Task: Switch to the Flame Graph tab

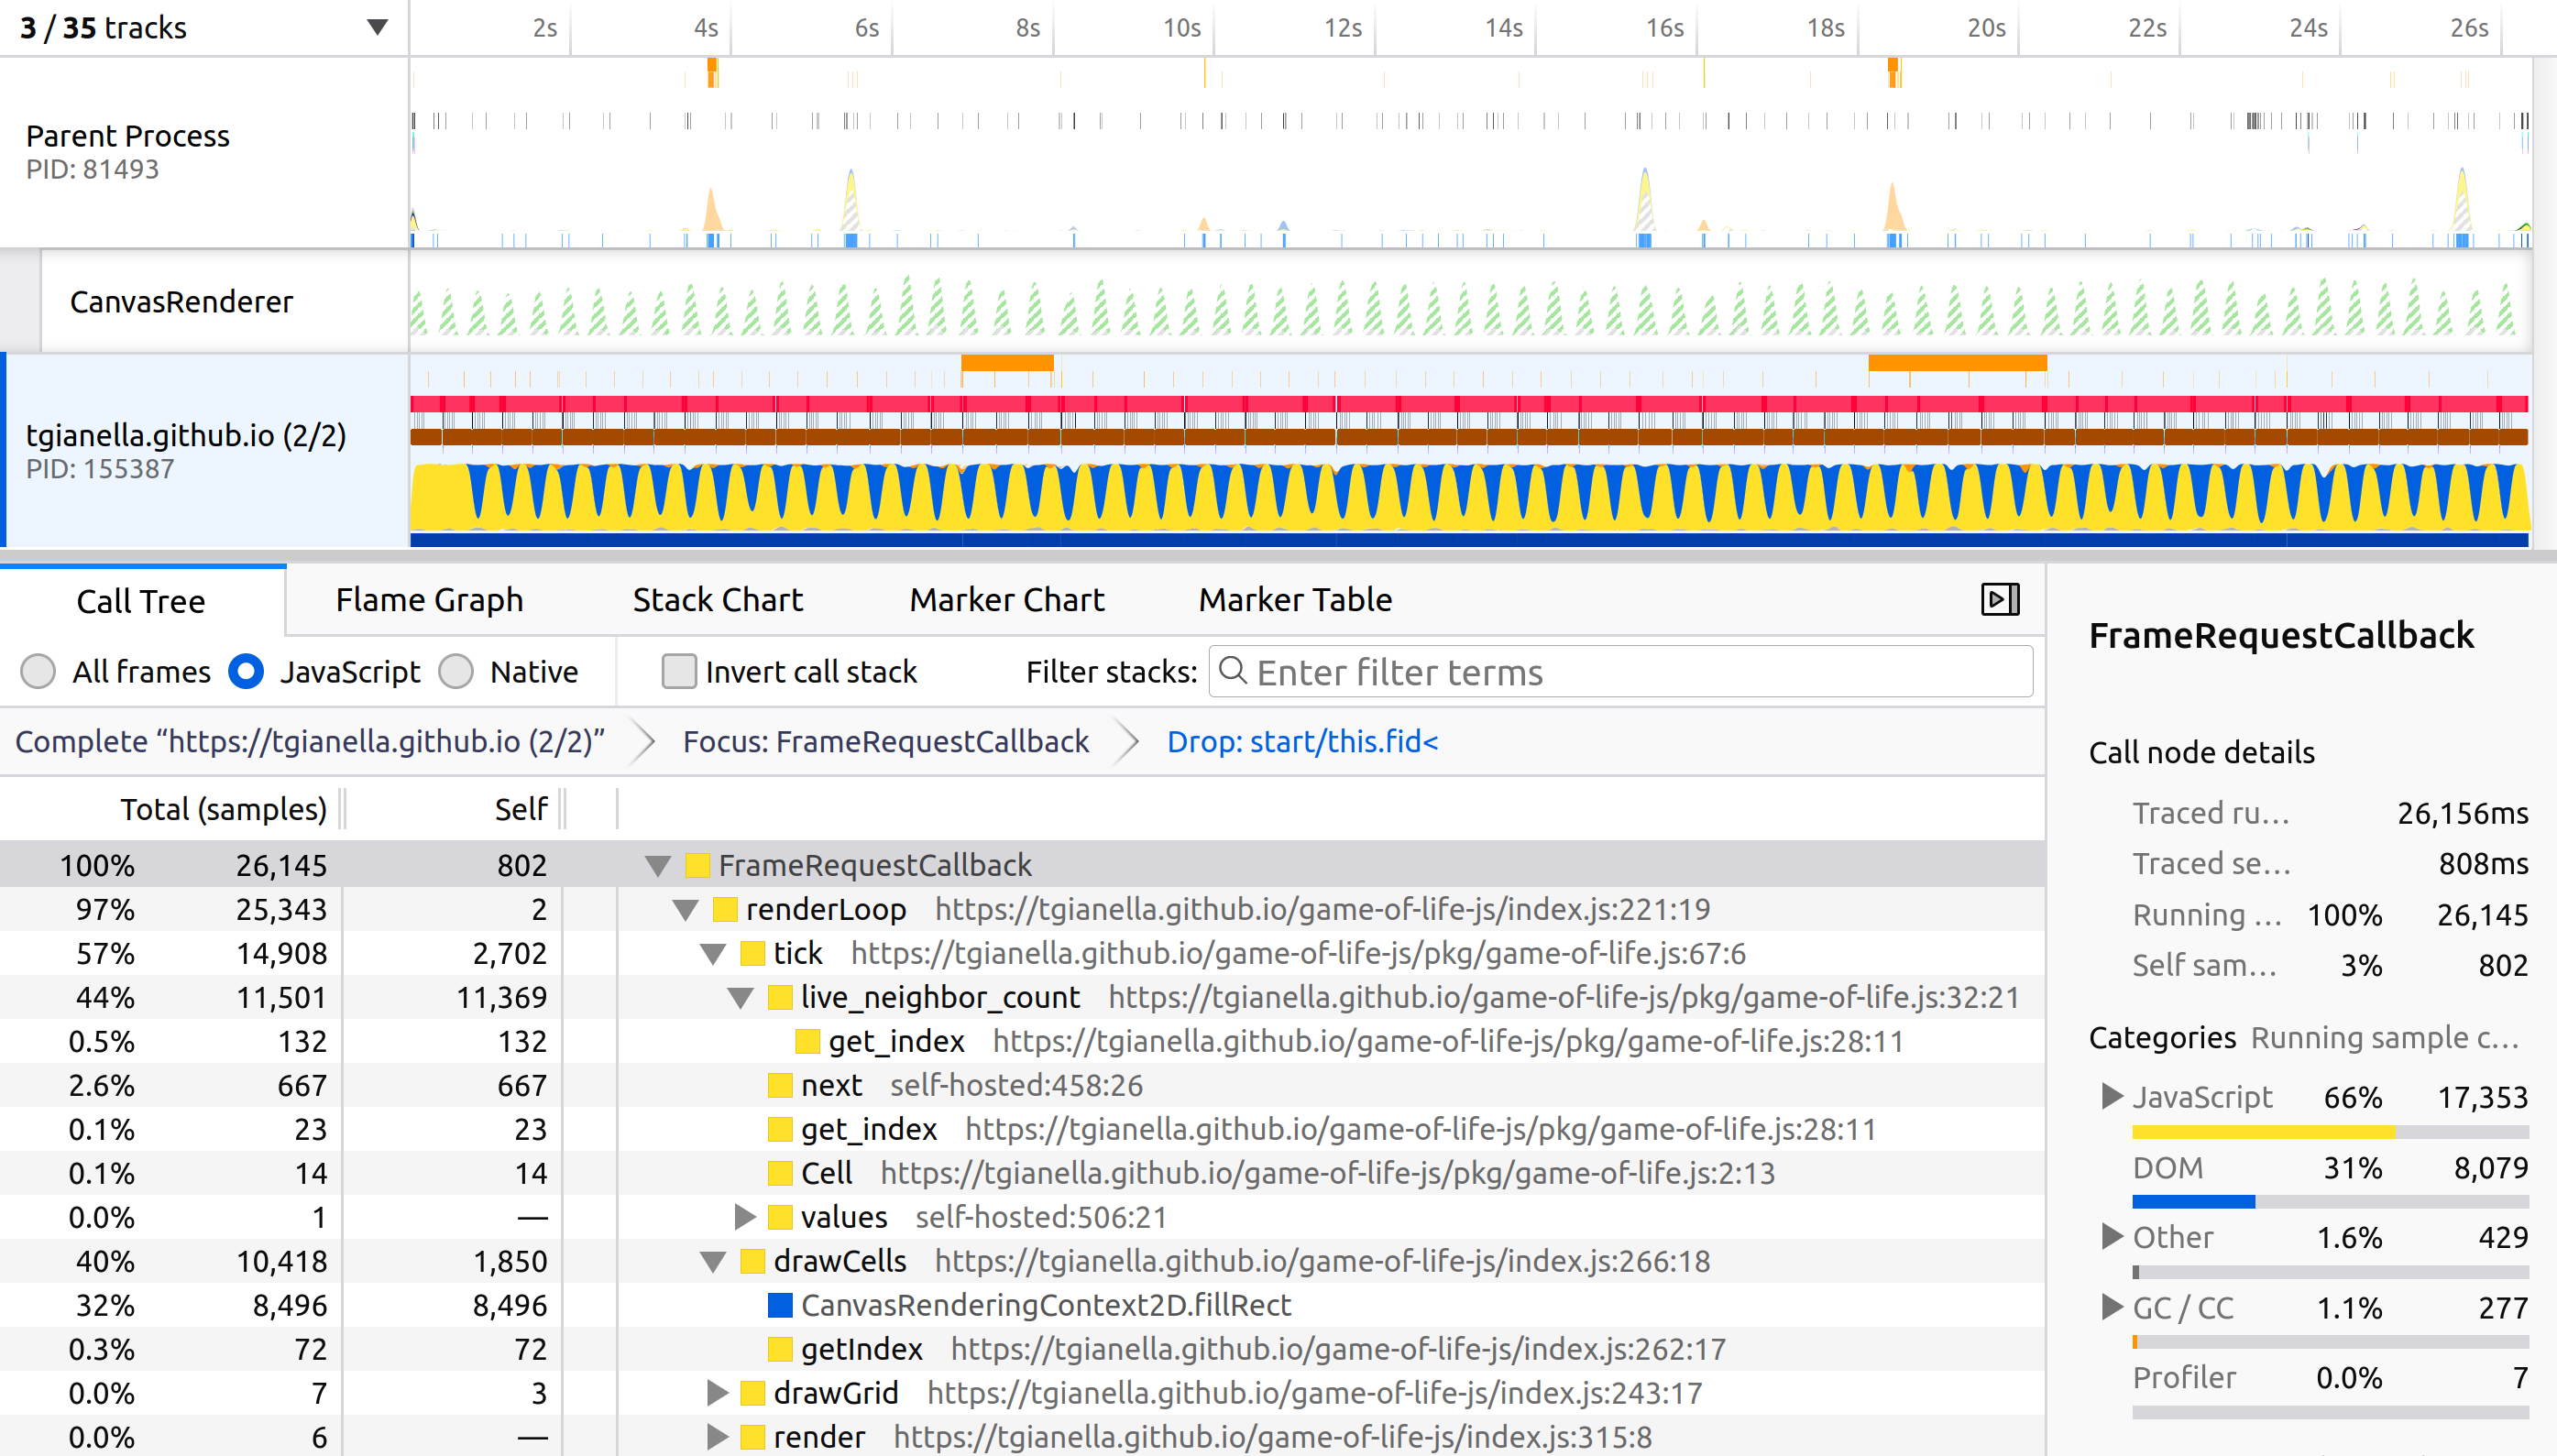Action: click(x=429, y=600)
